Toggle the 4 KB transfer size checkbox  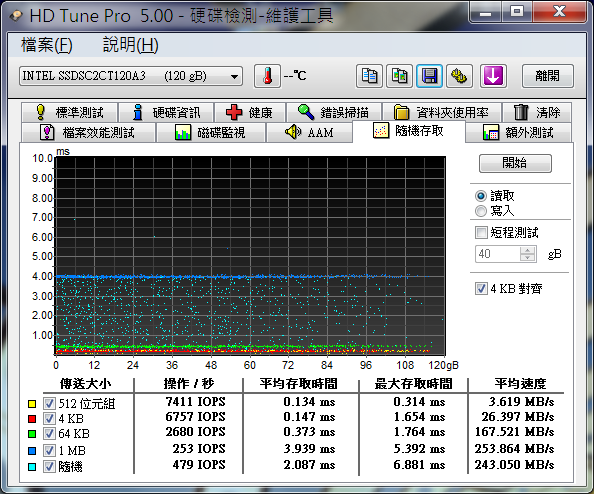[49, 419]
